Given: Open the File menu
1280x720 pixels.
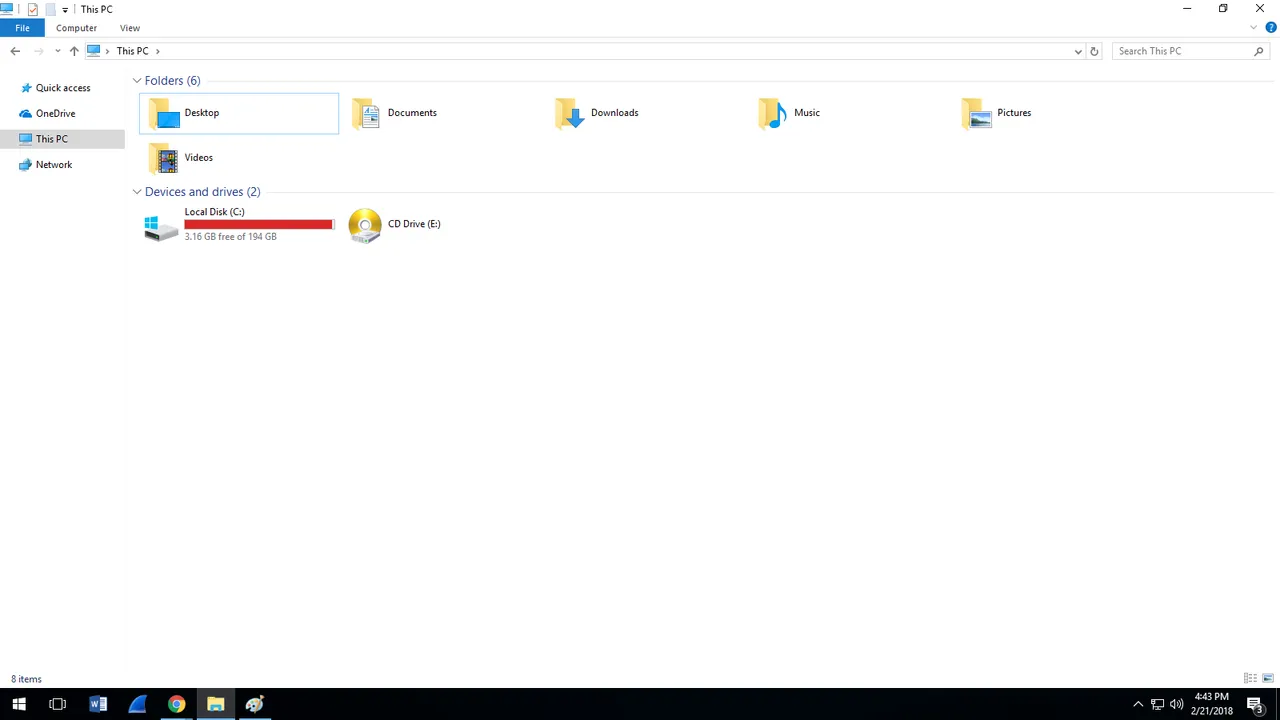Looking at the screenshot, I should pyautogui.click(x=22, y=28).
